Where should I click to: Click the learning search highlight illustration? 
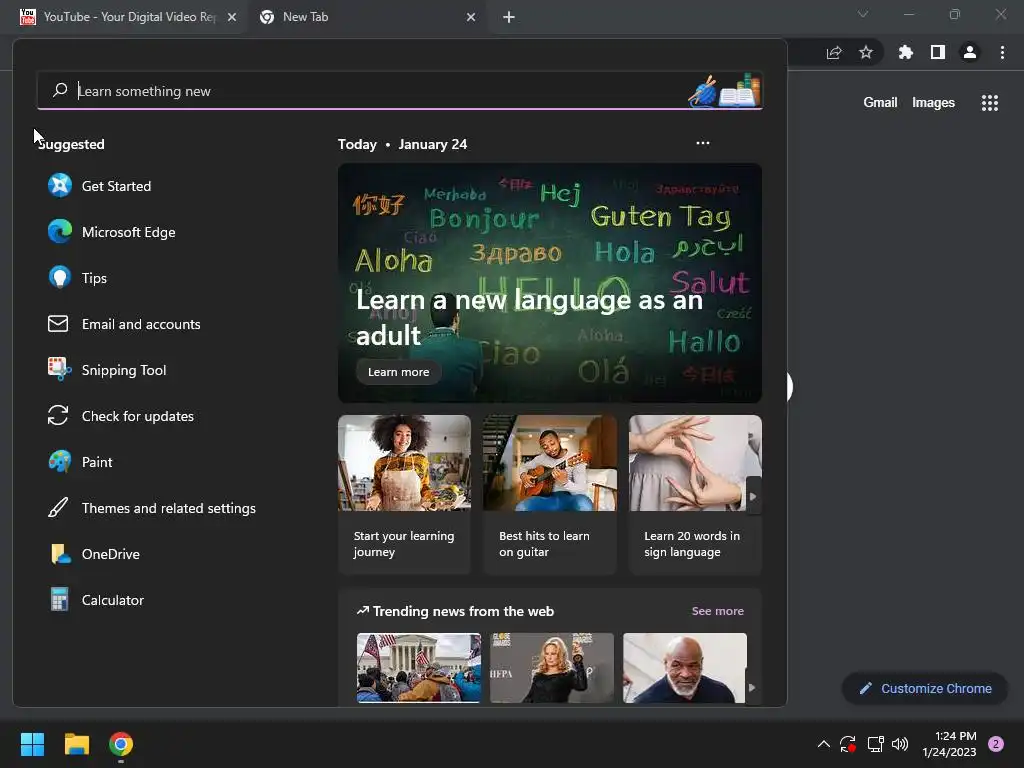coord(724,90)
